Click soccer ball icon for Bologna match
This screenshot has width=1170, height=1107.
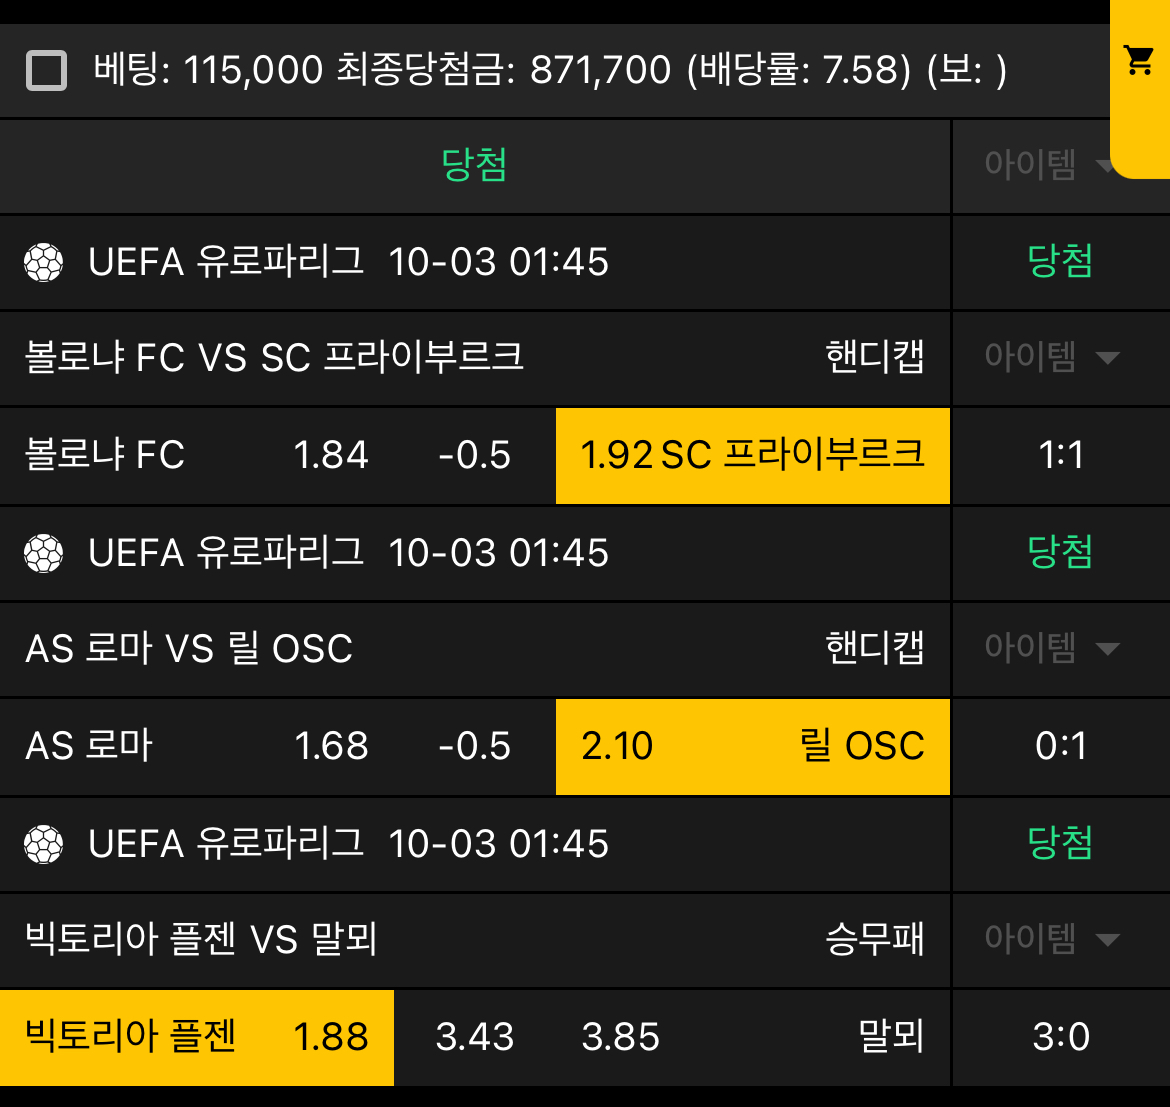tap(44, 263)
